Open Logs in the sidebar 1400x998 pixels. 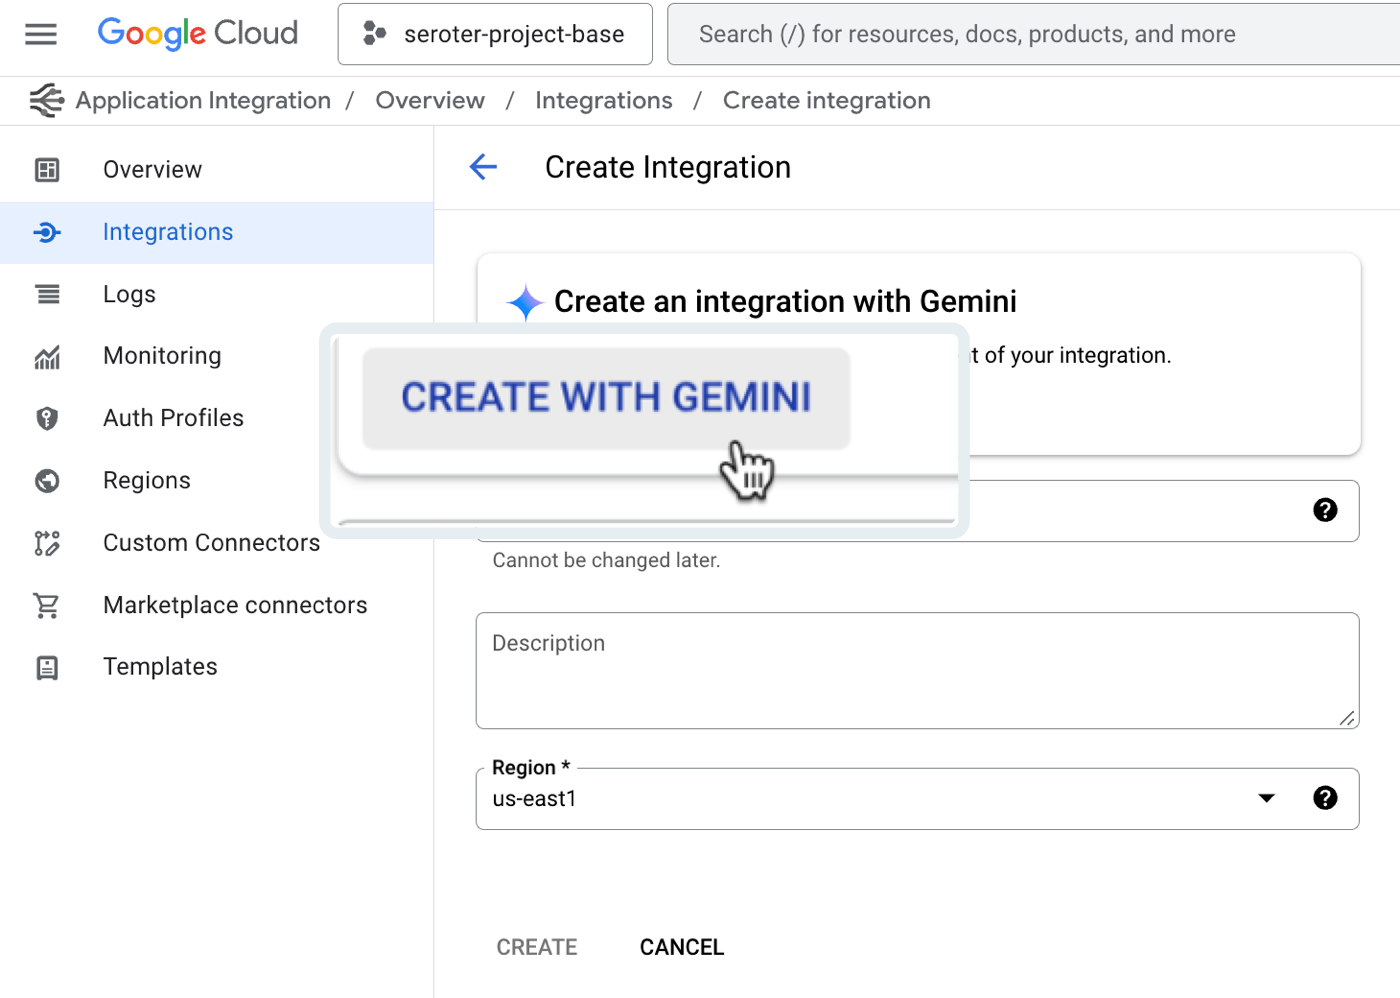pos(129,294)
